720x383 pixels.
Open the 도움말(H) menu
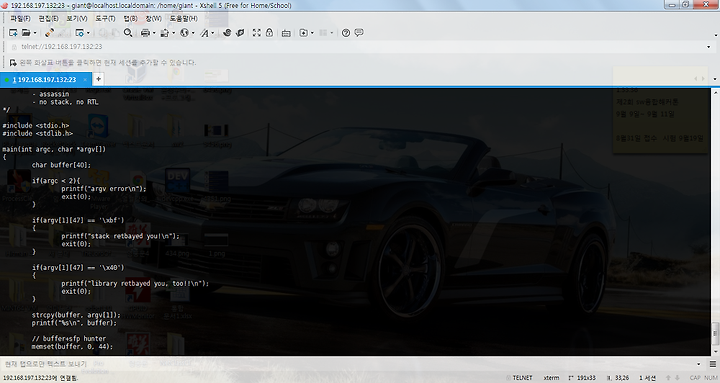pos(184,18)
